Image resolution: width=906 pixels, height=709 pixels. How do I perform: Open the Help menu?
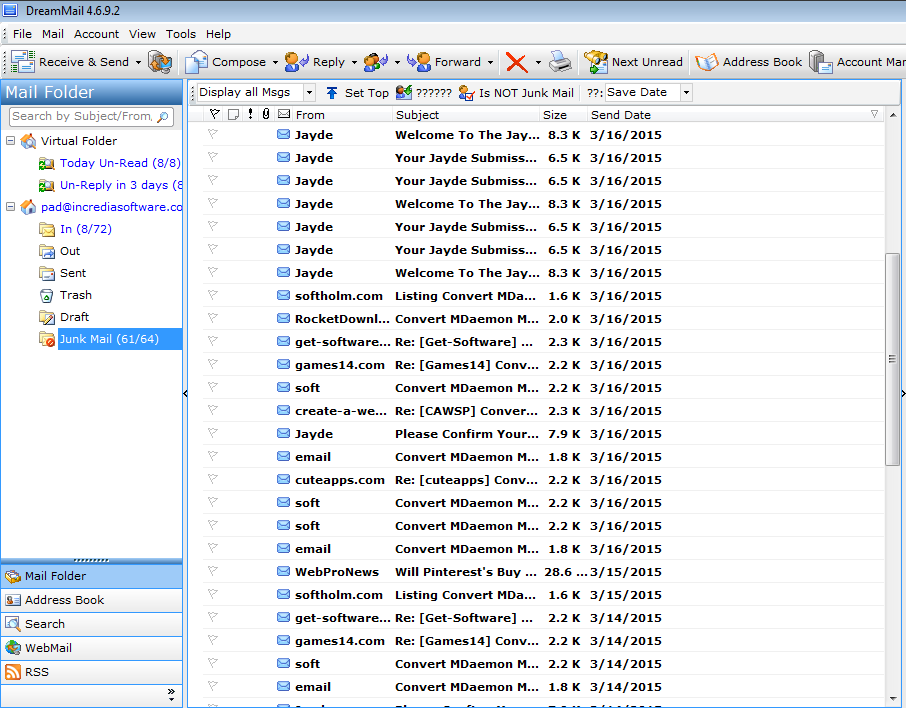point(218,34)
